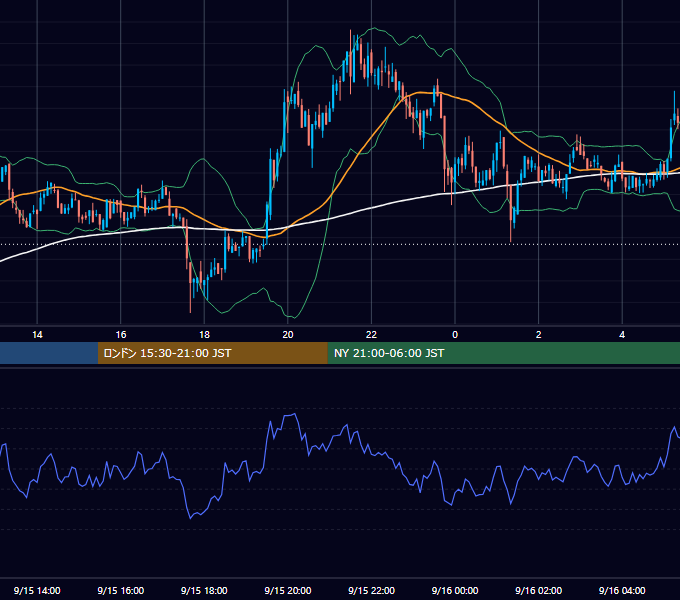Click hour label 22 on price chart axis
680x600 pixels.
tap(371, 334)
